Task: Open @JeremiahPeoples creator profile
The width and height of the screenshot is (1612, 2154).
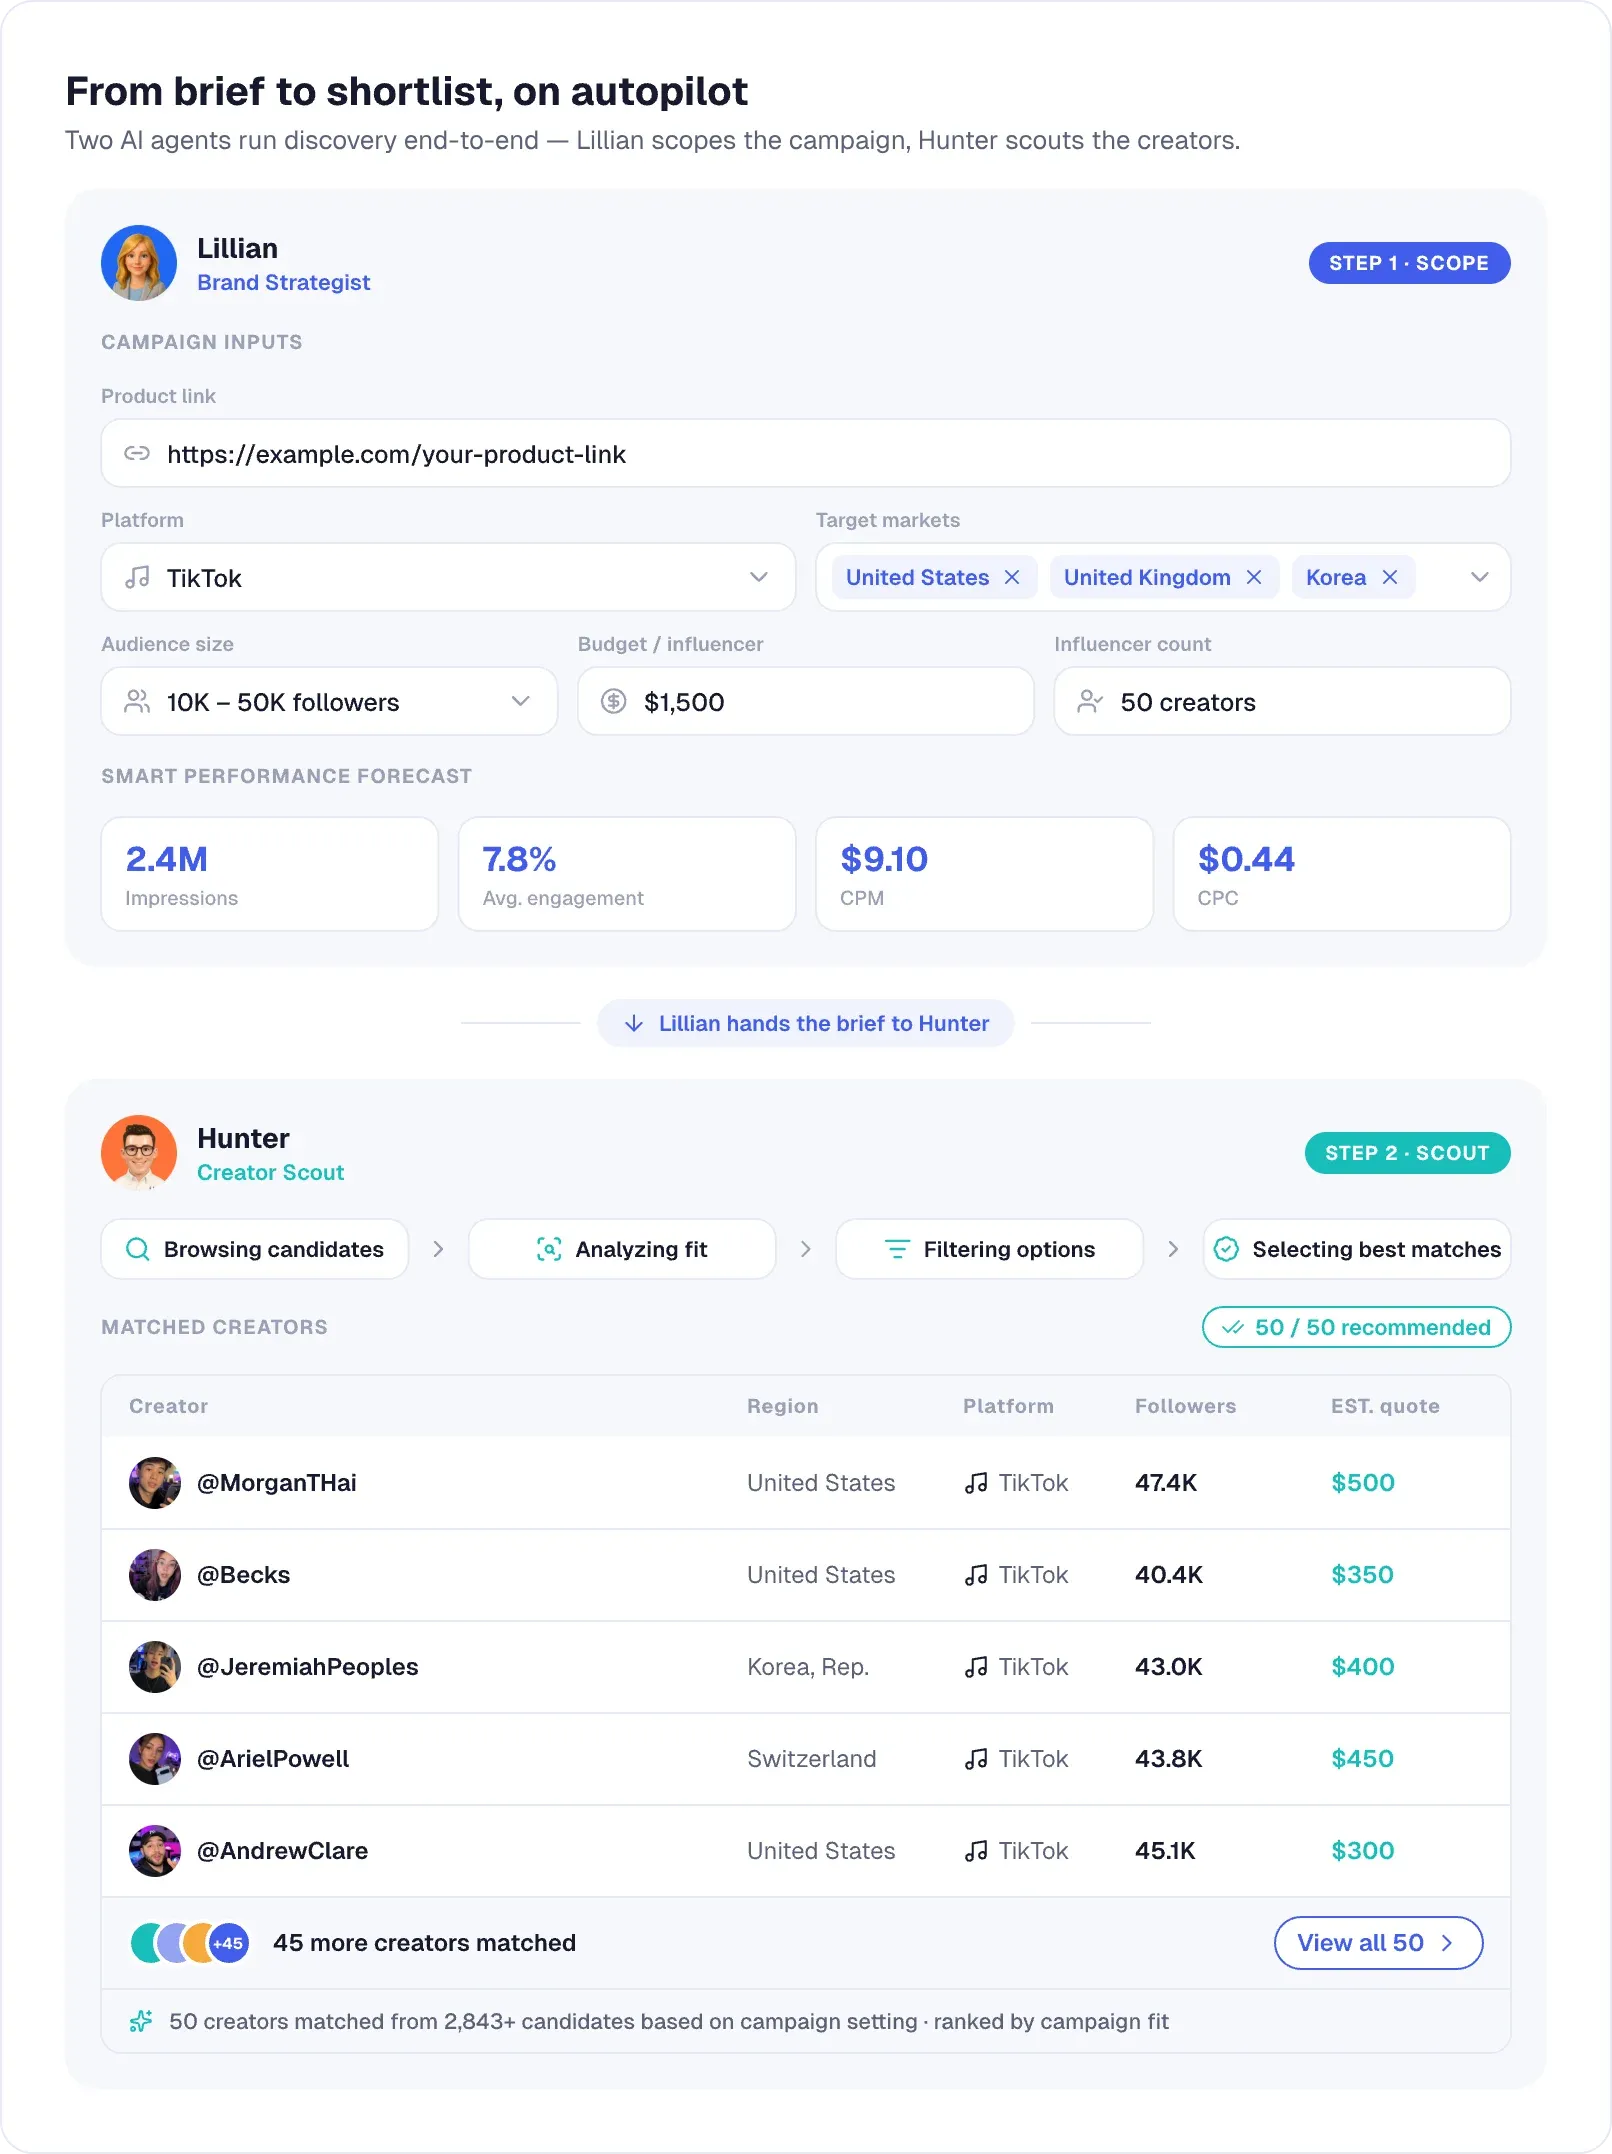Action: (307, 1667)
